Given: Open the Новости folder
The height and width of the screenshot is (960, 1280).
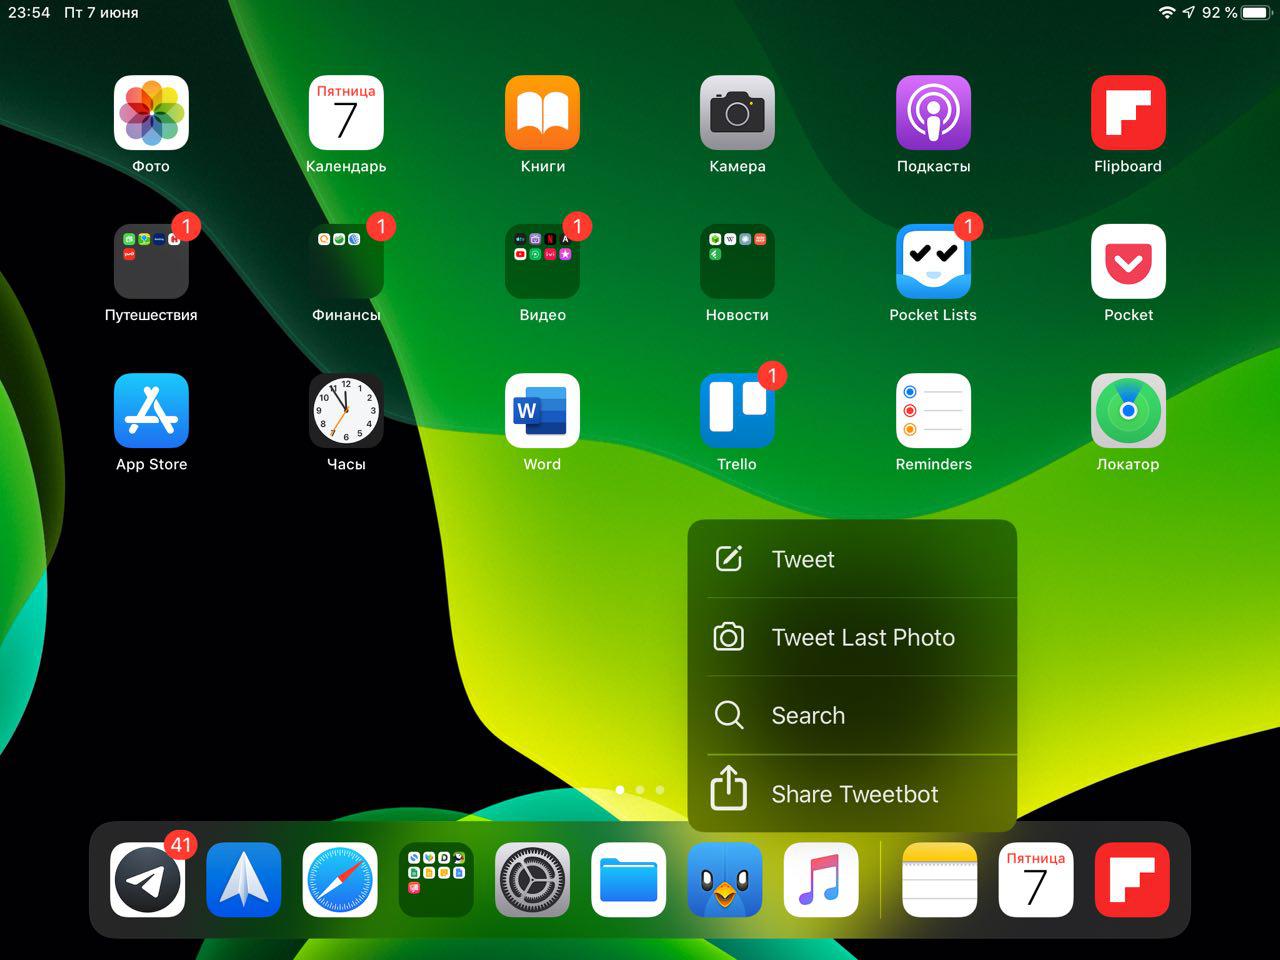Looking at the screenshot, I should [x=737, y=261].
